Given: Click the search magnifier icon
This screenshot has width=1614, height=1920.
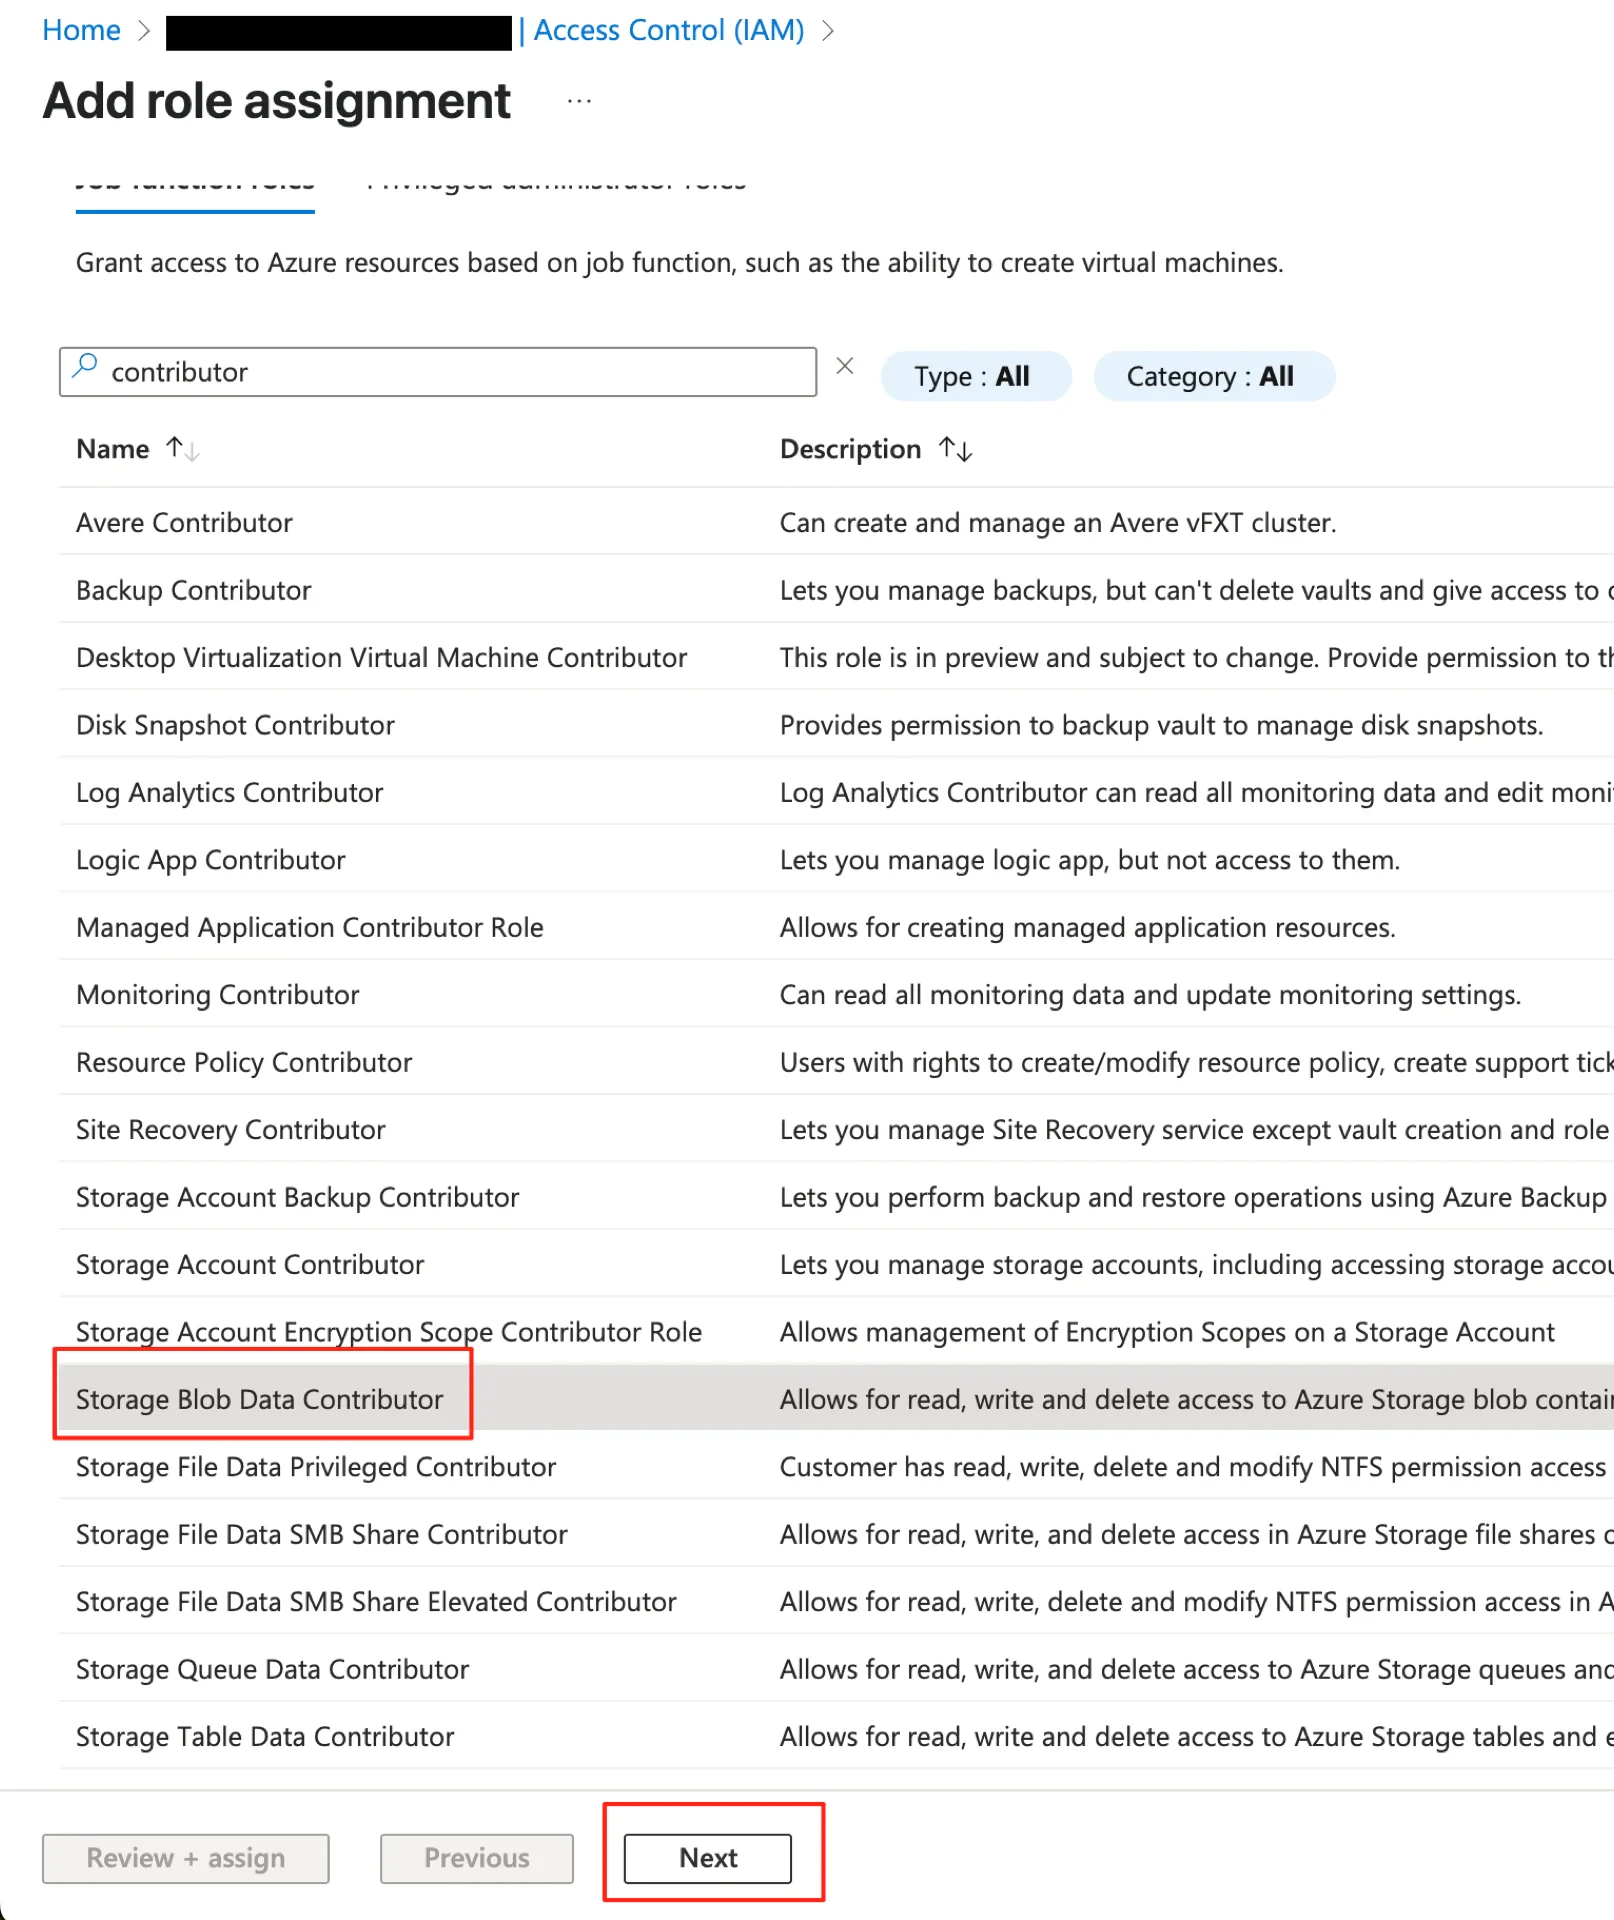Looking at the screenshot, I should 86,366.
